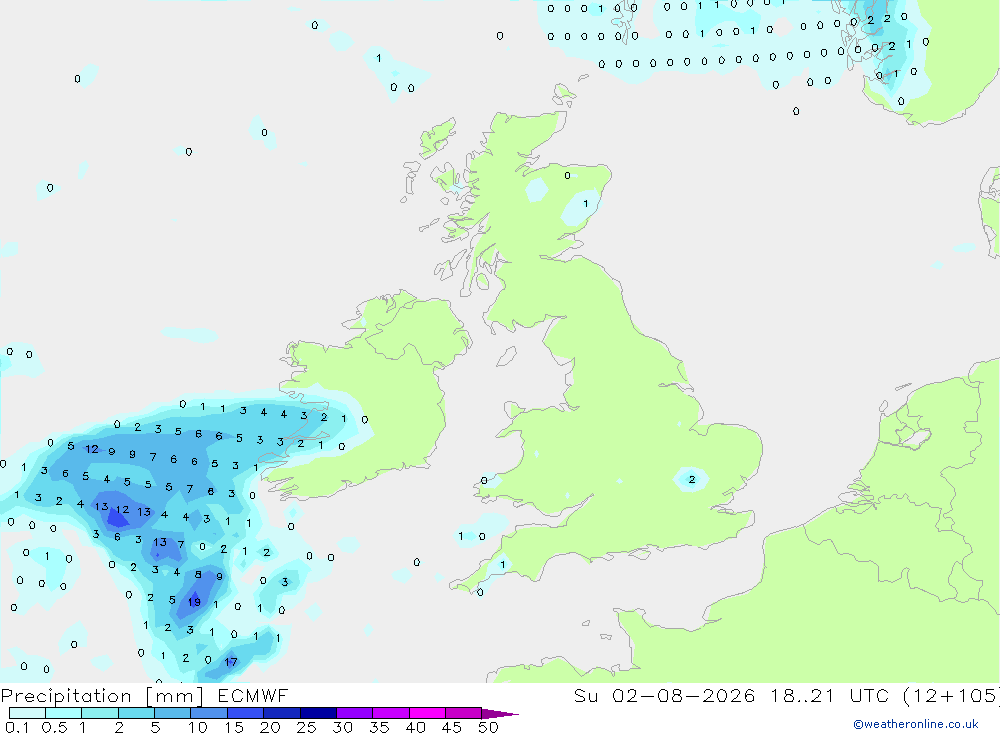The image size is (1000, 733).
Task: Pick the 40–45 mm magenta legend swatch
Action: click(x=427, y=713)
